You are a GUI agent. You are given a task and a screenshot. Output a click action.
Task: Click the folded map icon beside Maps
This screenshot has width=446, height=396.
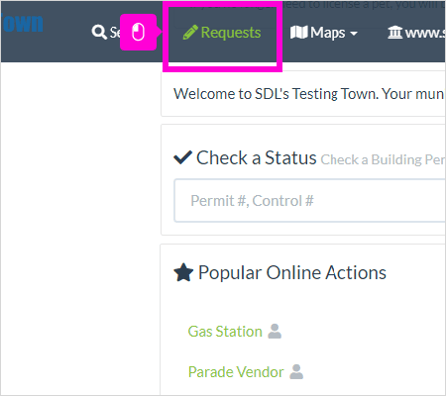coord(298,32)
